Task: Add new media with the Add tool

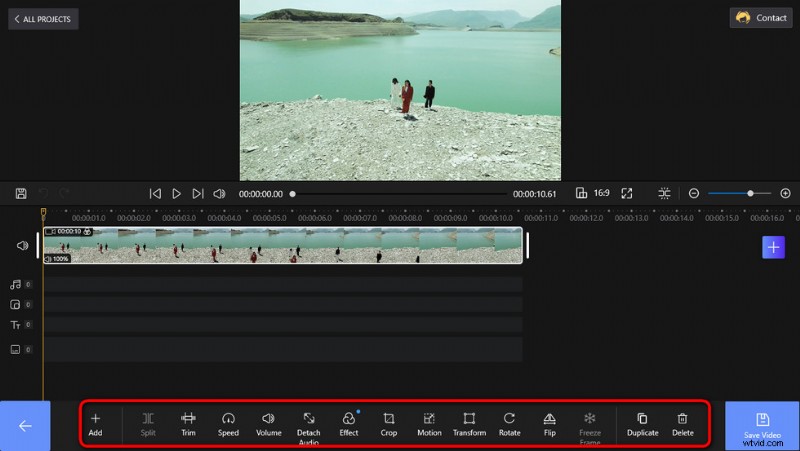Action: tap(95, 424)
